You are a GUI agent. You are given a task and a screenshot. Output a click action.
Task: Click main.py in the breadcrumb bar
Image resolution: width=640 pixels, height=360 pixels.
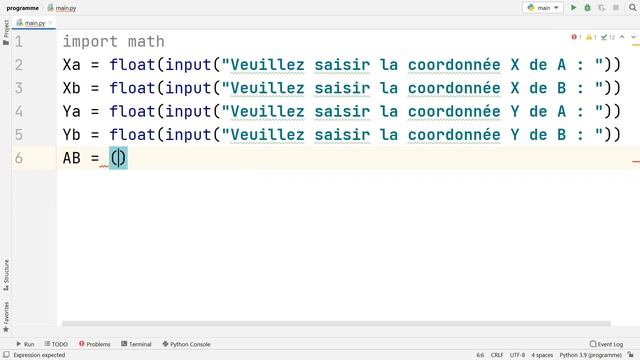pyautogui.click(x=62, y=8)
